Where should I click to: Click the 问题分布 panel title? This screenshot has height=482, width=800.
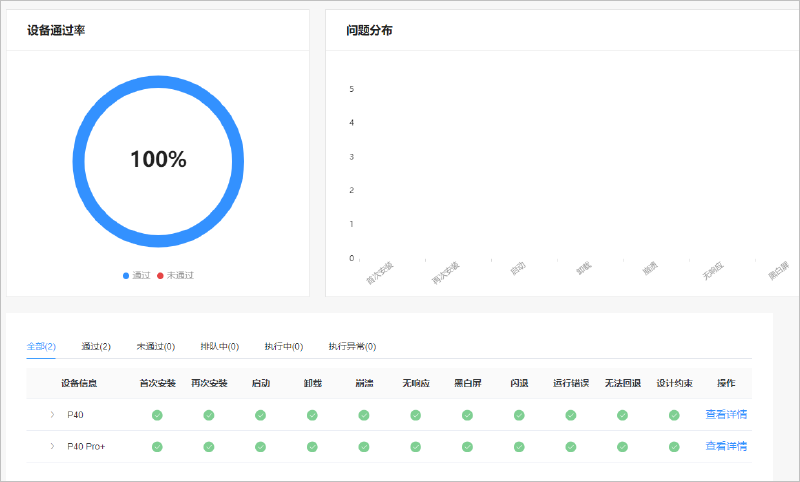coord(369,31)
